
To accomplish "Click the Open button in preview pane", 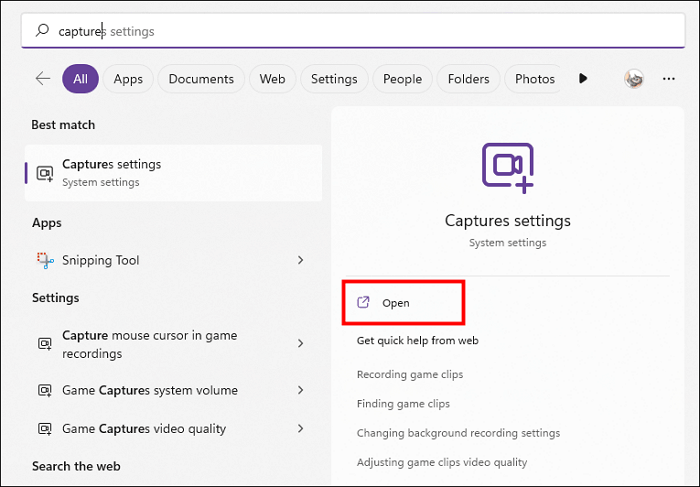I will click(x=404, y=303).
